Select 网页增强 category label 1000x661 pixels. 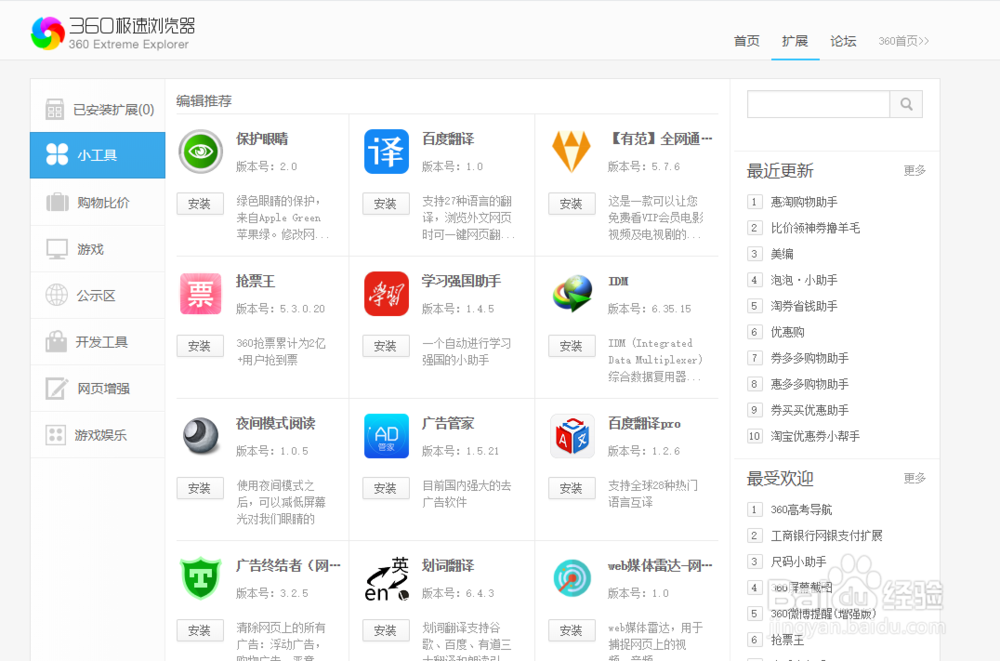pyautogui.click(x=103, y=389)
